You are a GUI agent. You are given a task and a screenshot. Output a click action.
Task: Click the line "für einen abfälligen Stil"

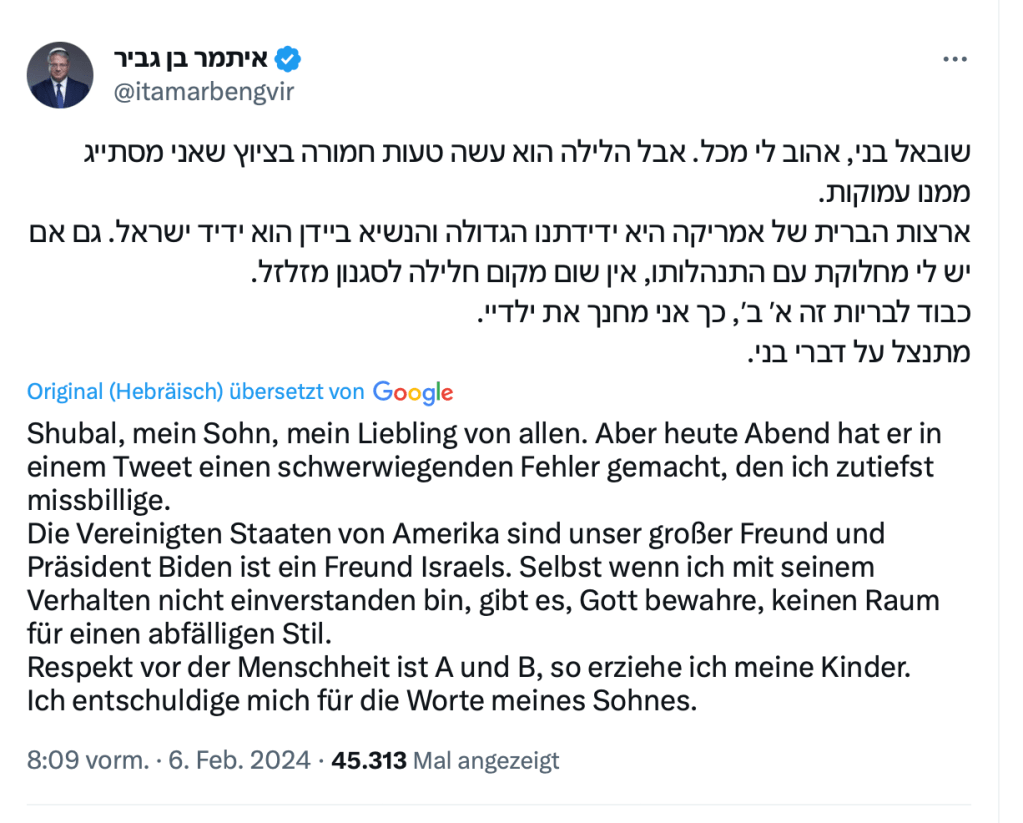pos(178,633)
